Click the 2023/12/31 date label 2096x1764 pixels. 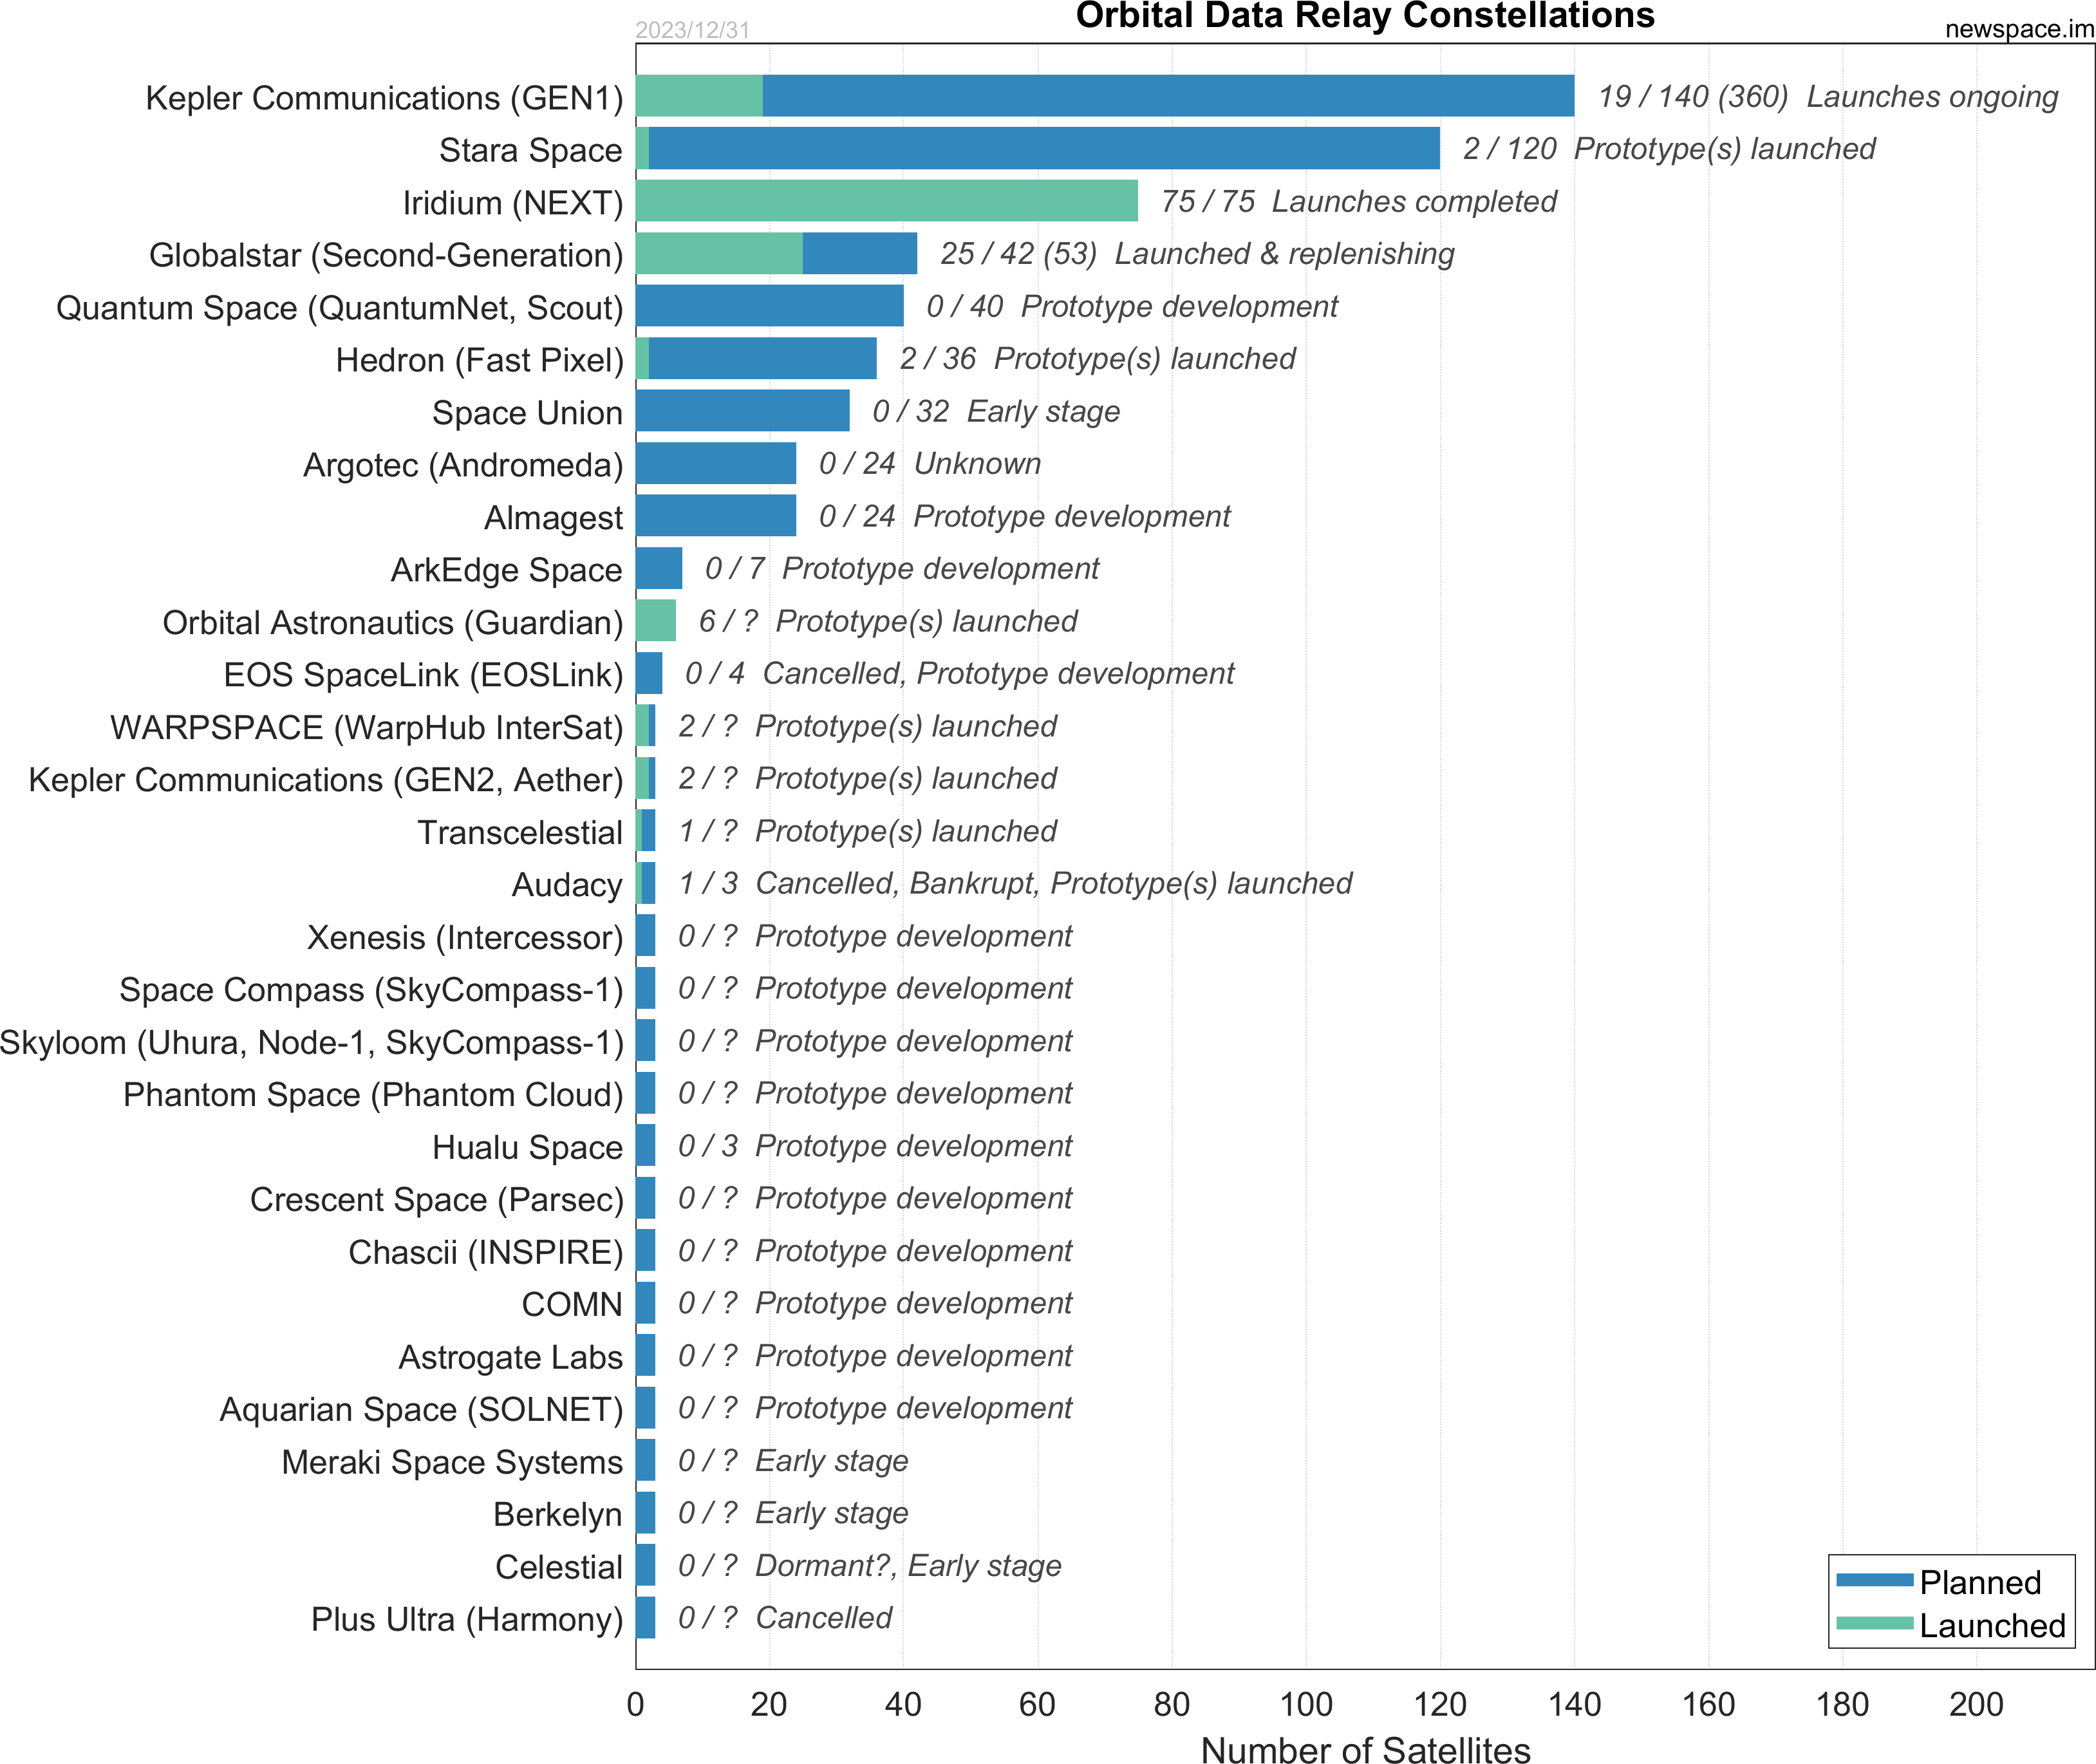point(692,30)
